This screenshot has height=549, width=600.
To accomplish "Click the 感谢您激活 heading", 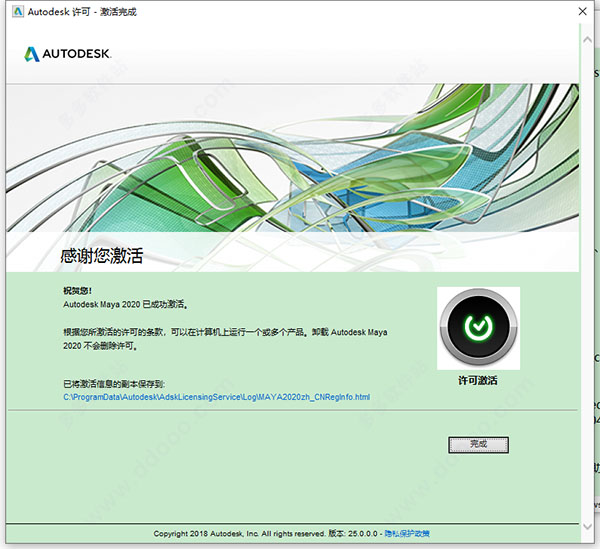I will tap(101, 256).
